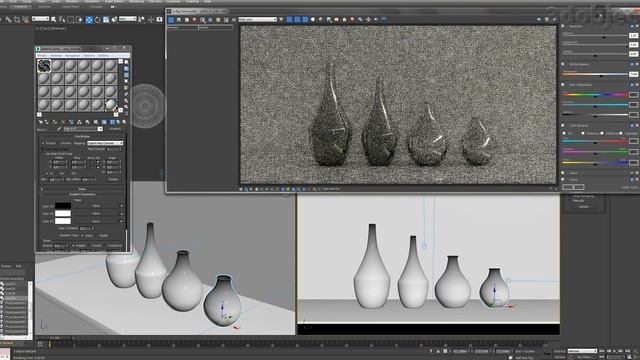
Task: Open the Selected key filter dropdown
Action: 582,351
